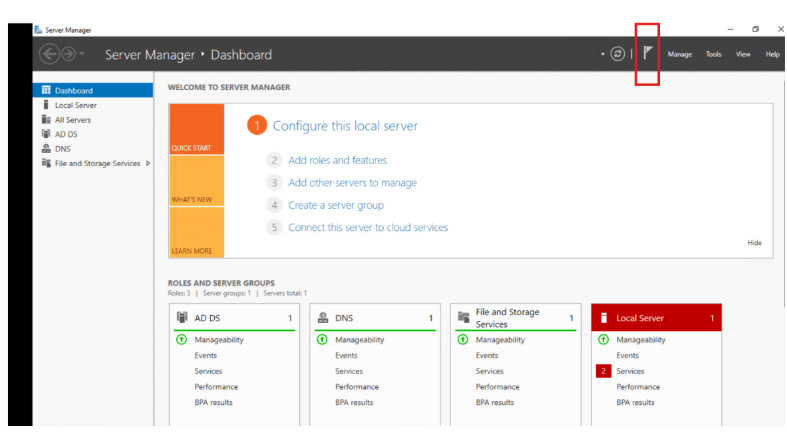Viewport: 787px width, 432px height.
Task: Click the back navigation arrow
Action: [49, 54]
